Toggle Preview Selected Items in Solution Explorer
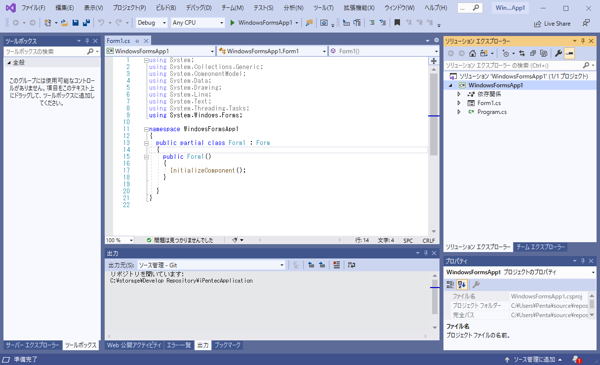 point(569,54)
